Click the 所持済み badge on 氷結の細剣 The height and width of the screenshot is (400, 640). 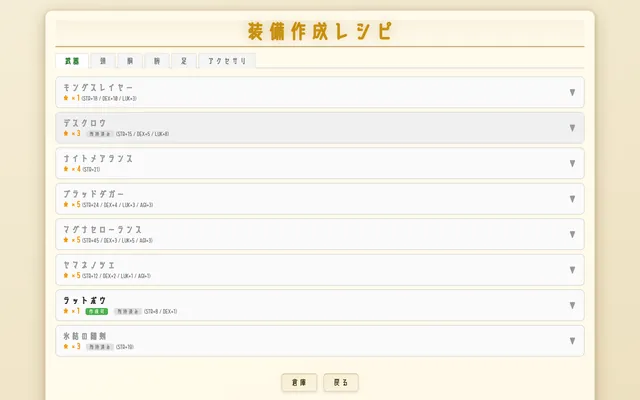(100, 347)
